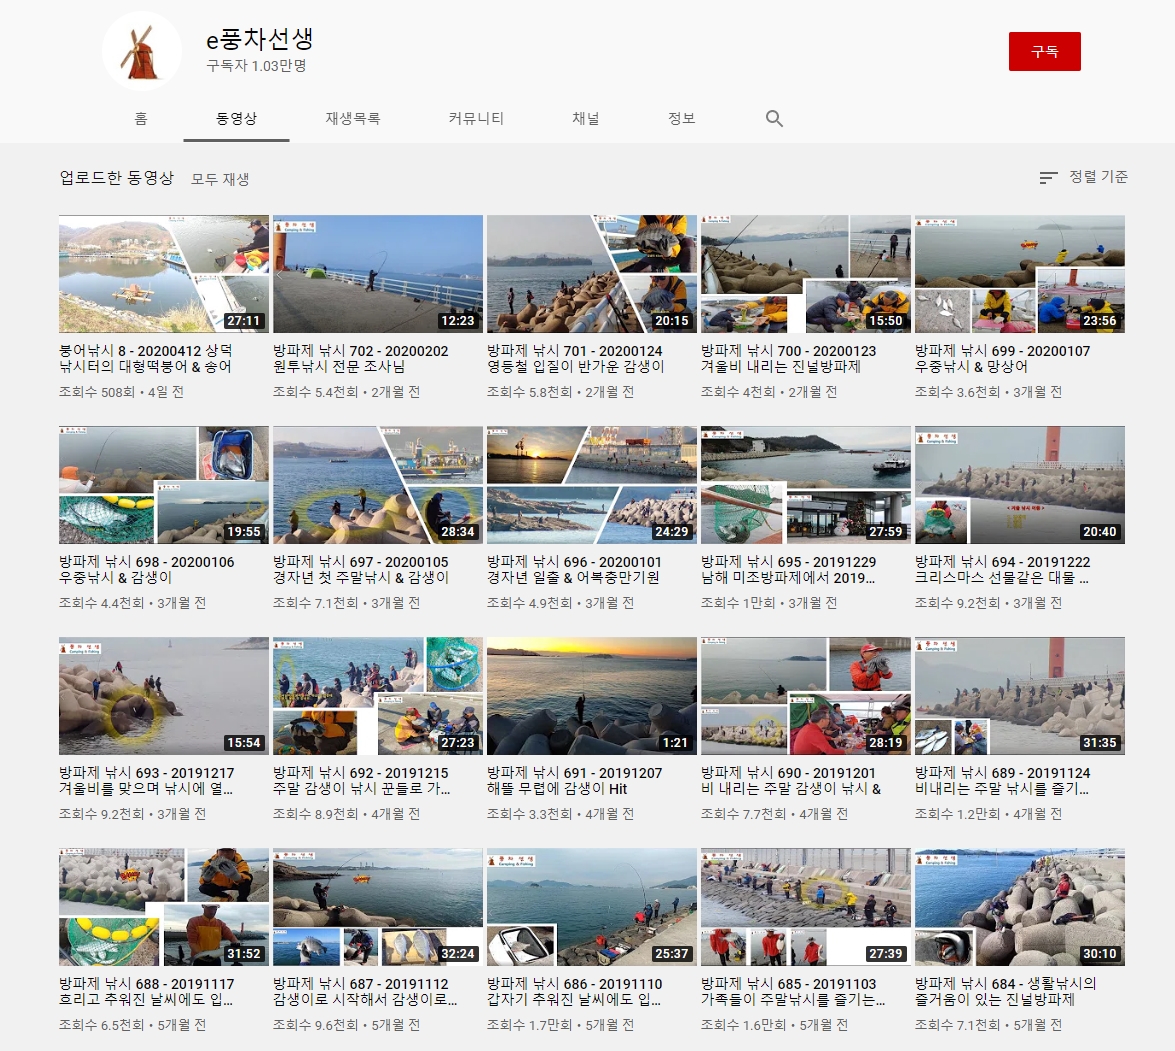Go to the 커뮤니티 tab

[x=476, y=118]
